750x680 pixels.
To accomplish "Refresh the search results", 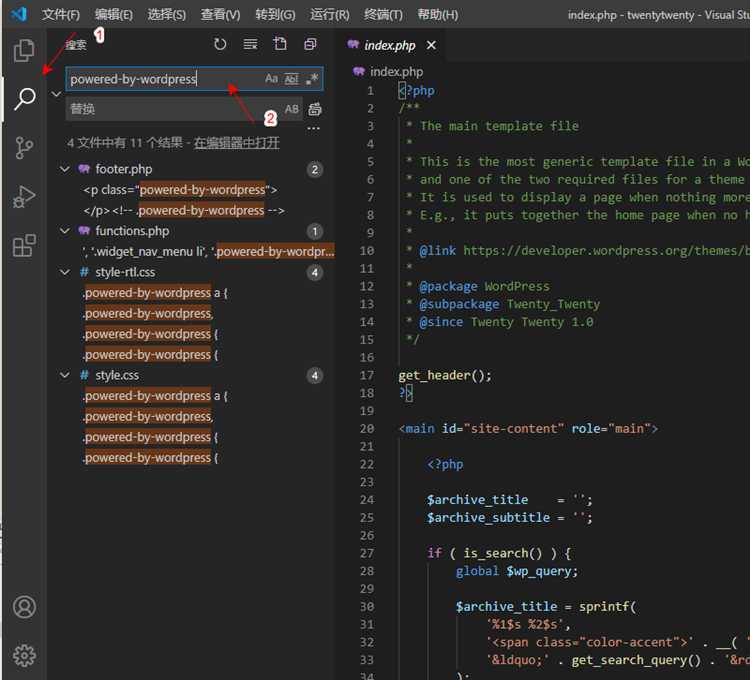I will [220, 45].
